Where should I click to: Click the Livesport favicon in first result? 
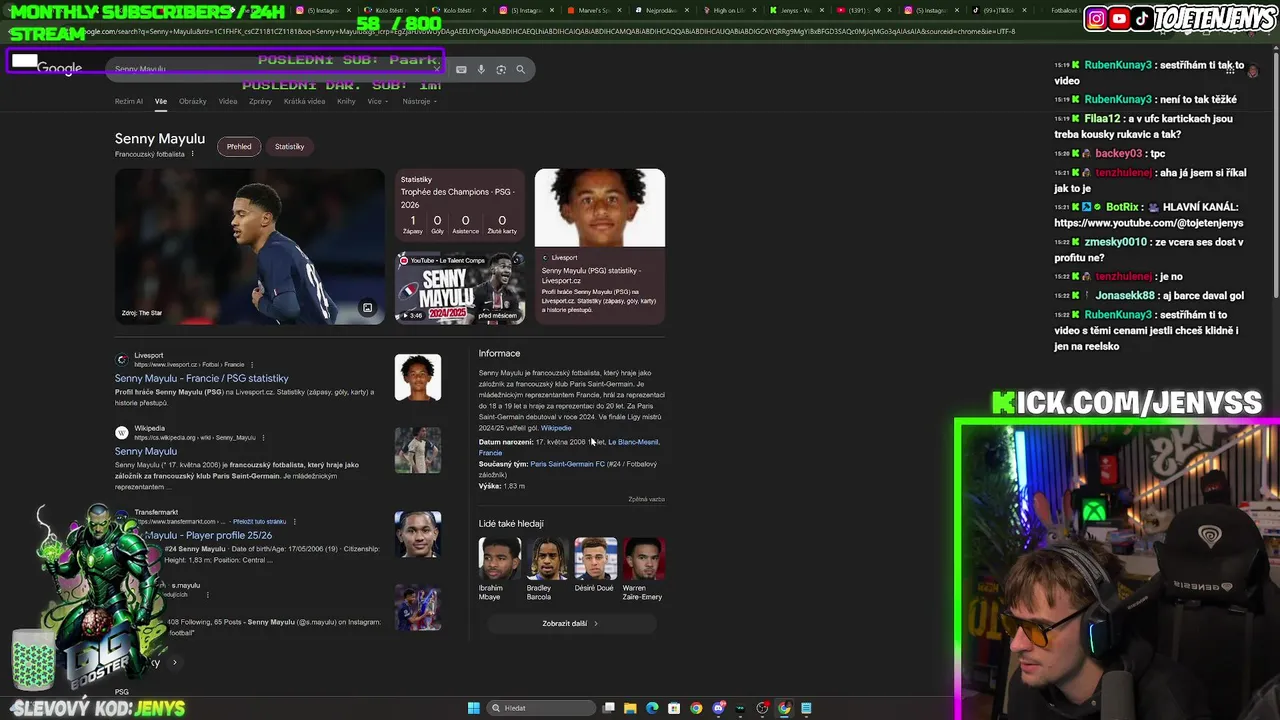tap(122, 360)
